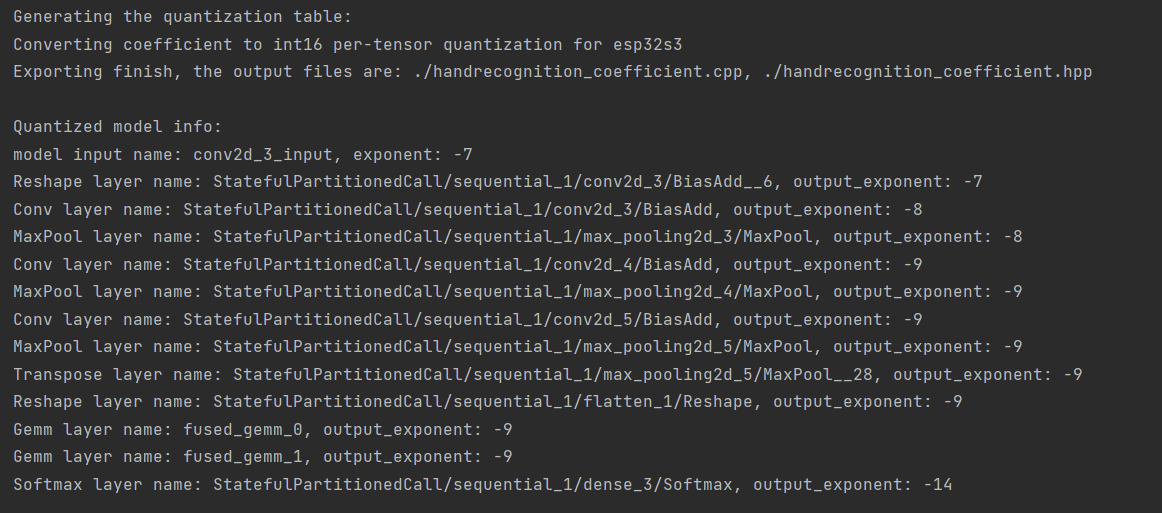Click the max_pooling2d_3/MaxPool layer line
The width and height of the screenshot is (1162, 513).
[x=518, y=237]
